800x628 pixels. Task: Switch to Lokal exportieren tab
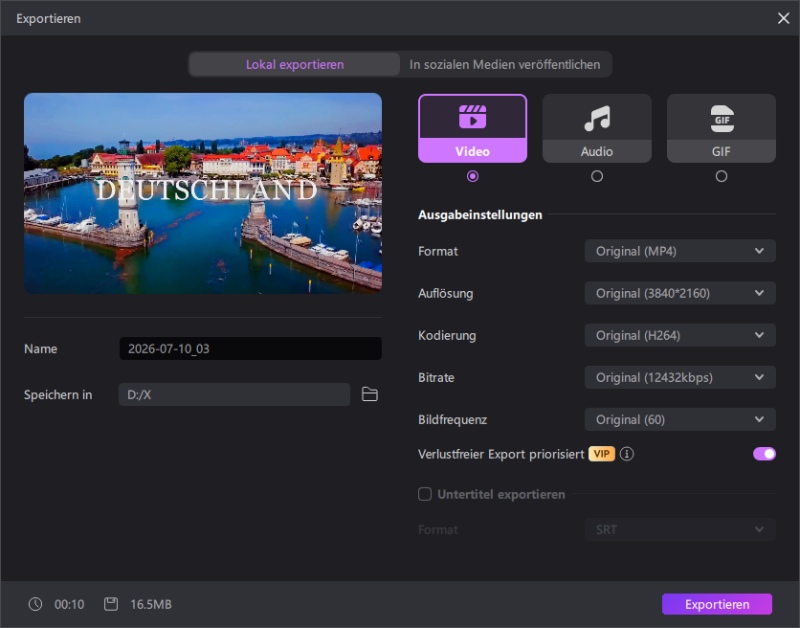click(x=294, y=64)
